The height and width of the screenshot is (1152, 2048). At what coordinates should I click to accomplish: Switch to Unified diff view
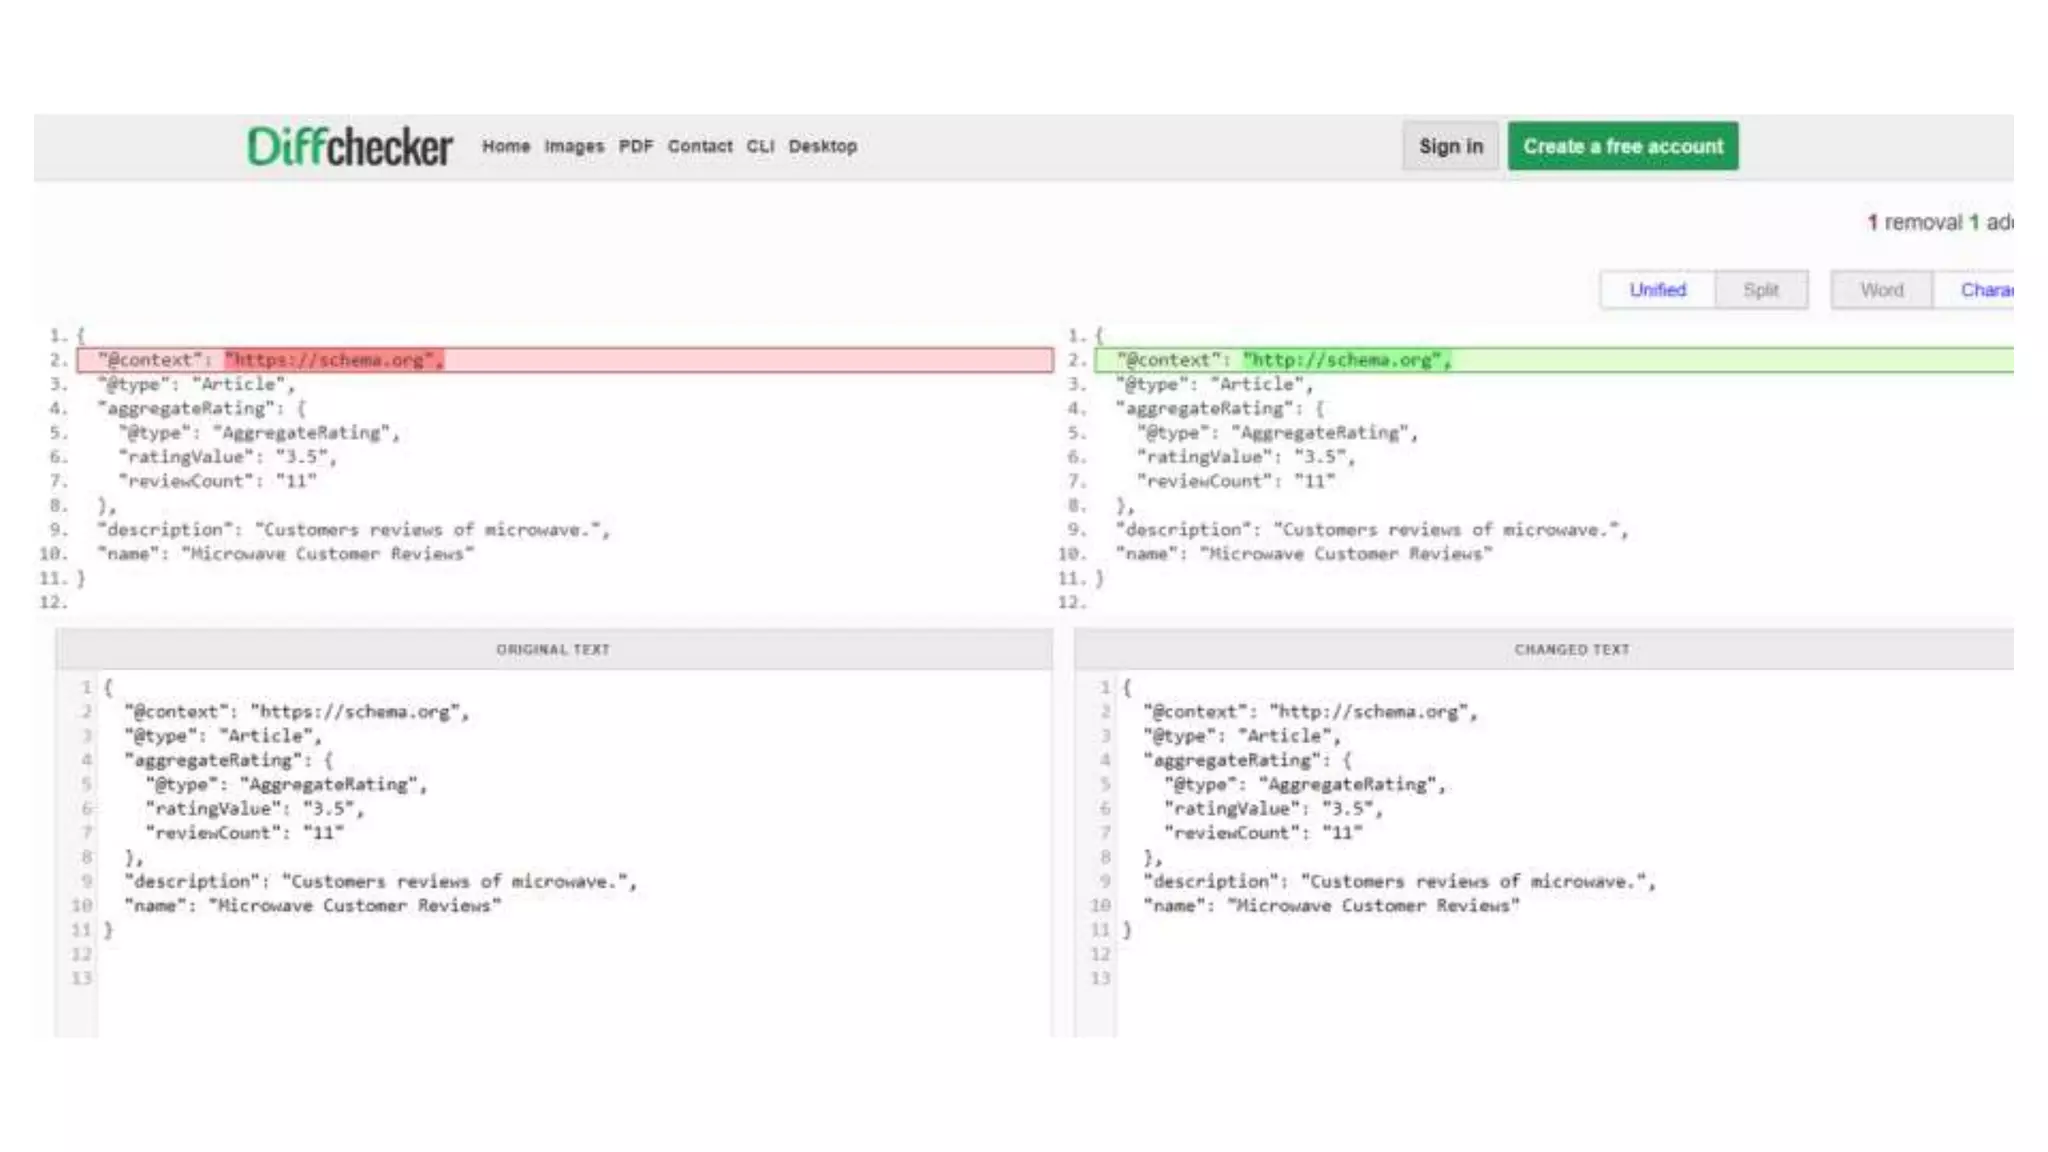pos(1657,290)
